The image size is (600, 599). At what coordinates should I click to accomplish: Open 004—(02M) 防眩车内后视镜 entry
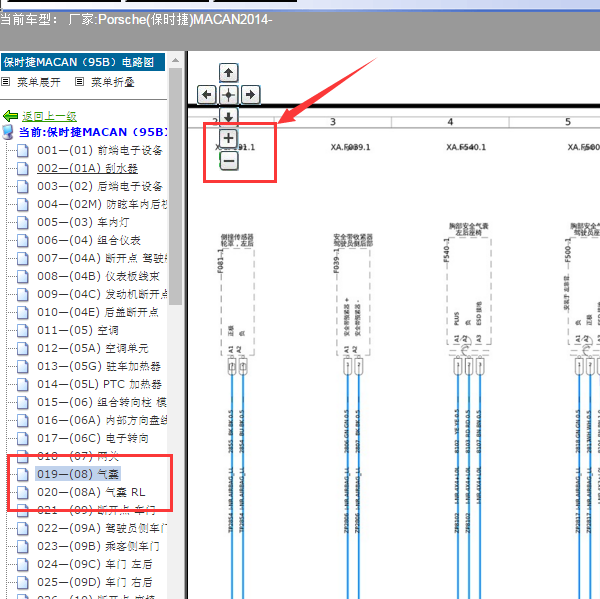click(x=102, y=204)
